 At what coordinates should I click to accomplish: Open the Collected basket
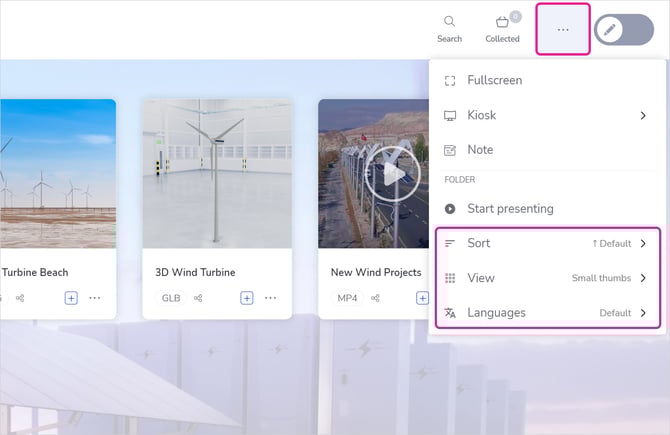coord(502,29)
